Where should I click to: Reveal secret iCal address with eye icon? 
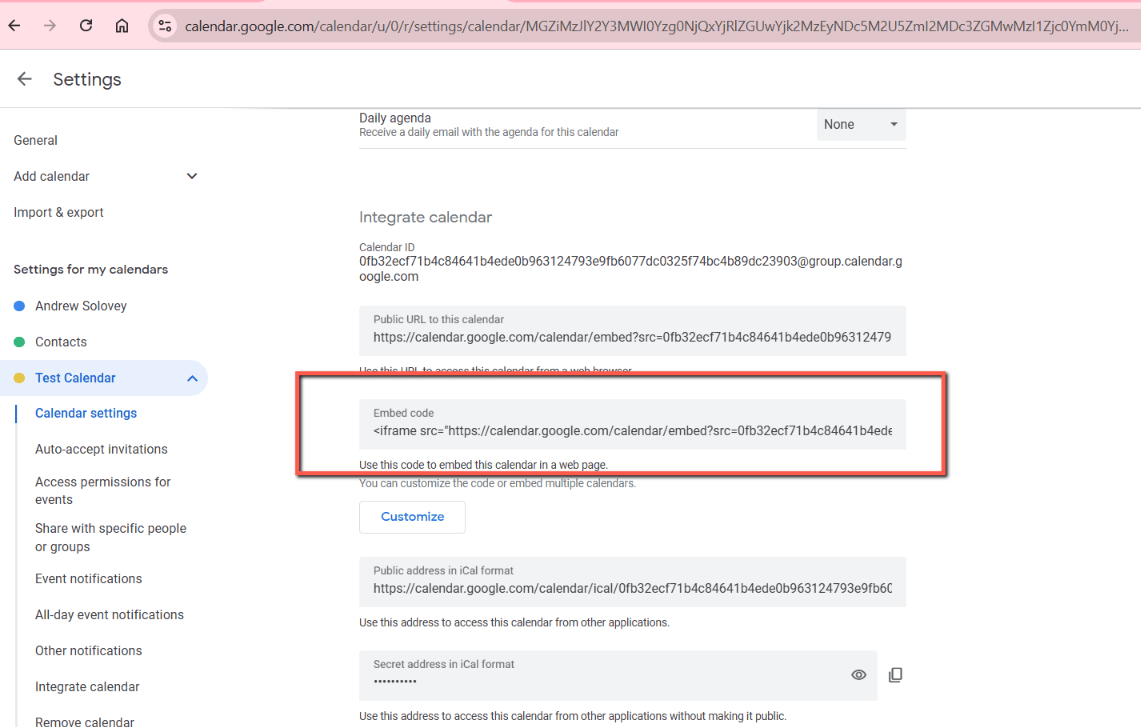pyautogui.click(x=859, y=675)
